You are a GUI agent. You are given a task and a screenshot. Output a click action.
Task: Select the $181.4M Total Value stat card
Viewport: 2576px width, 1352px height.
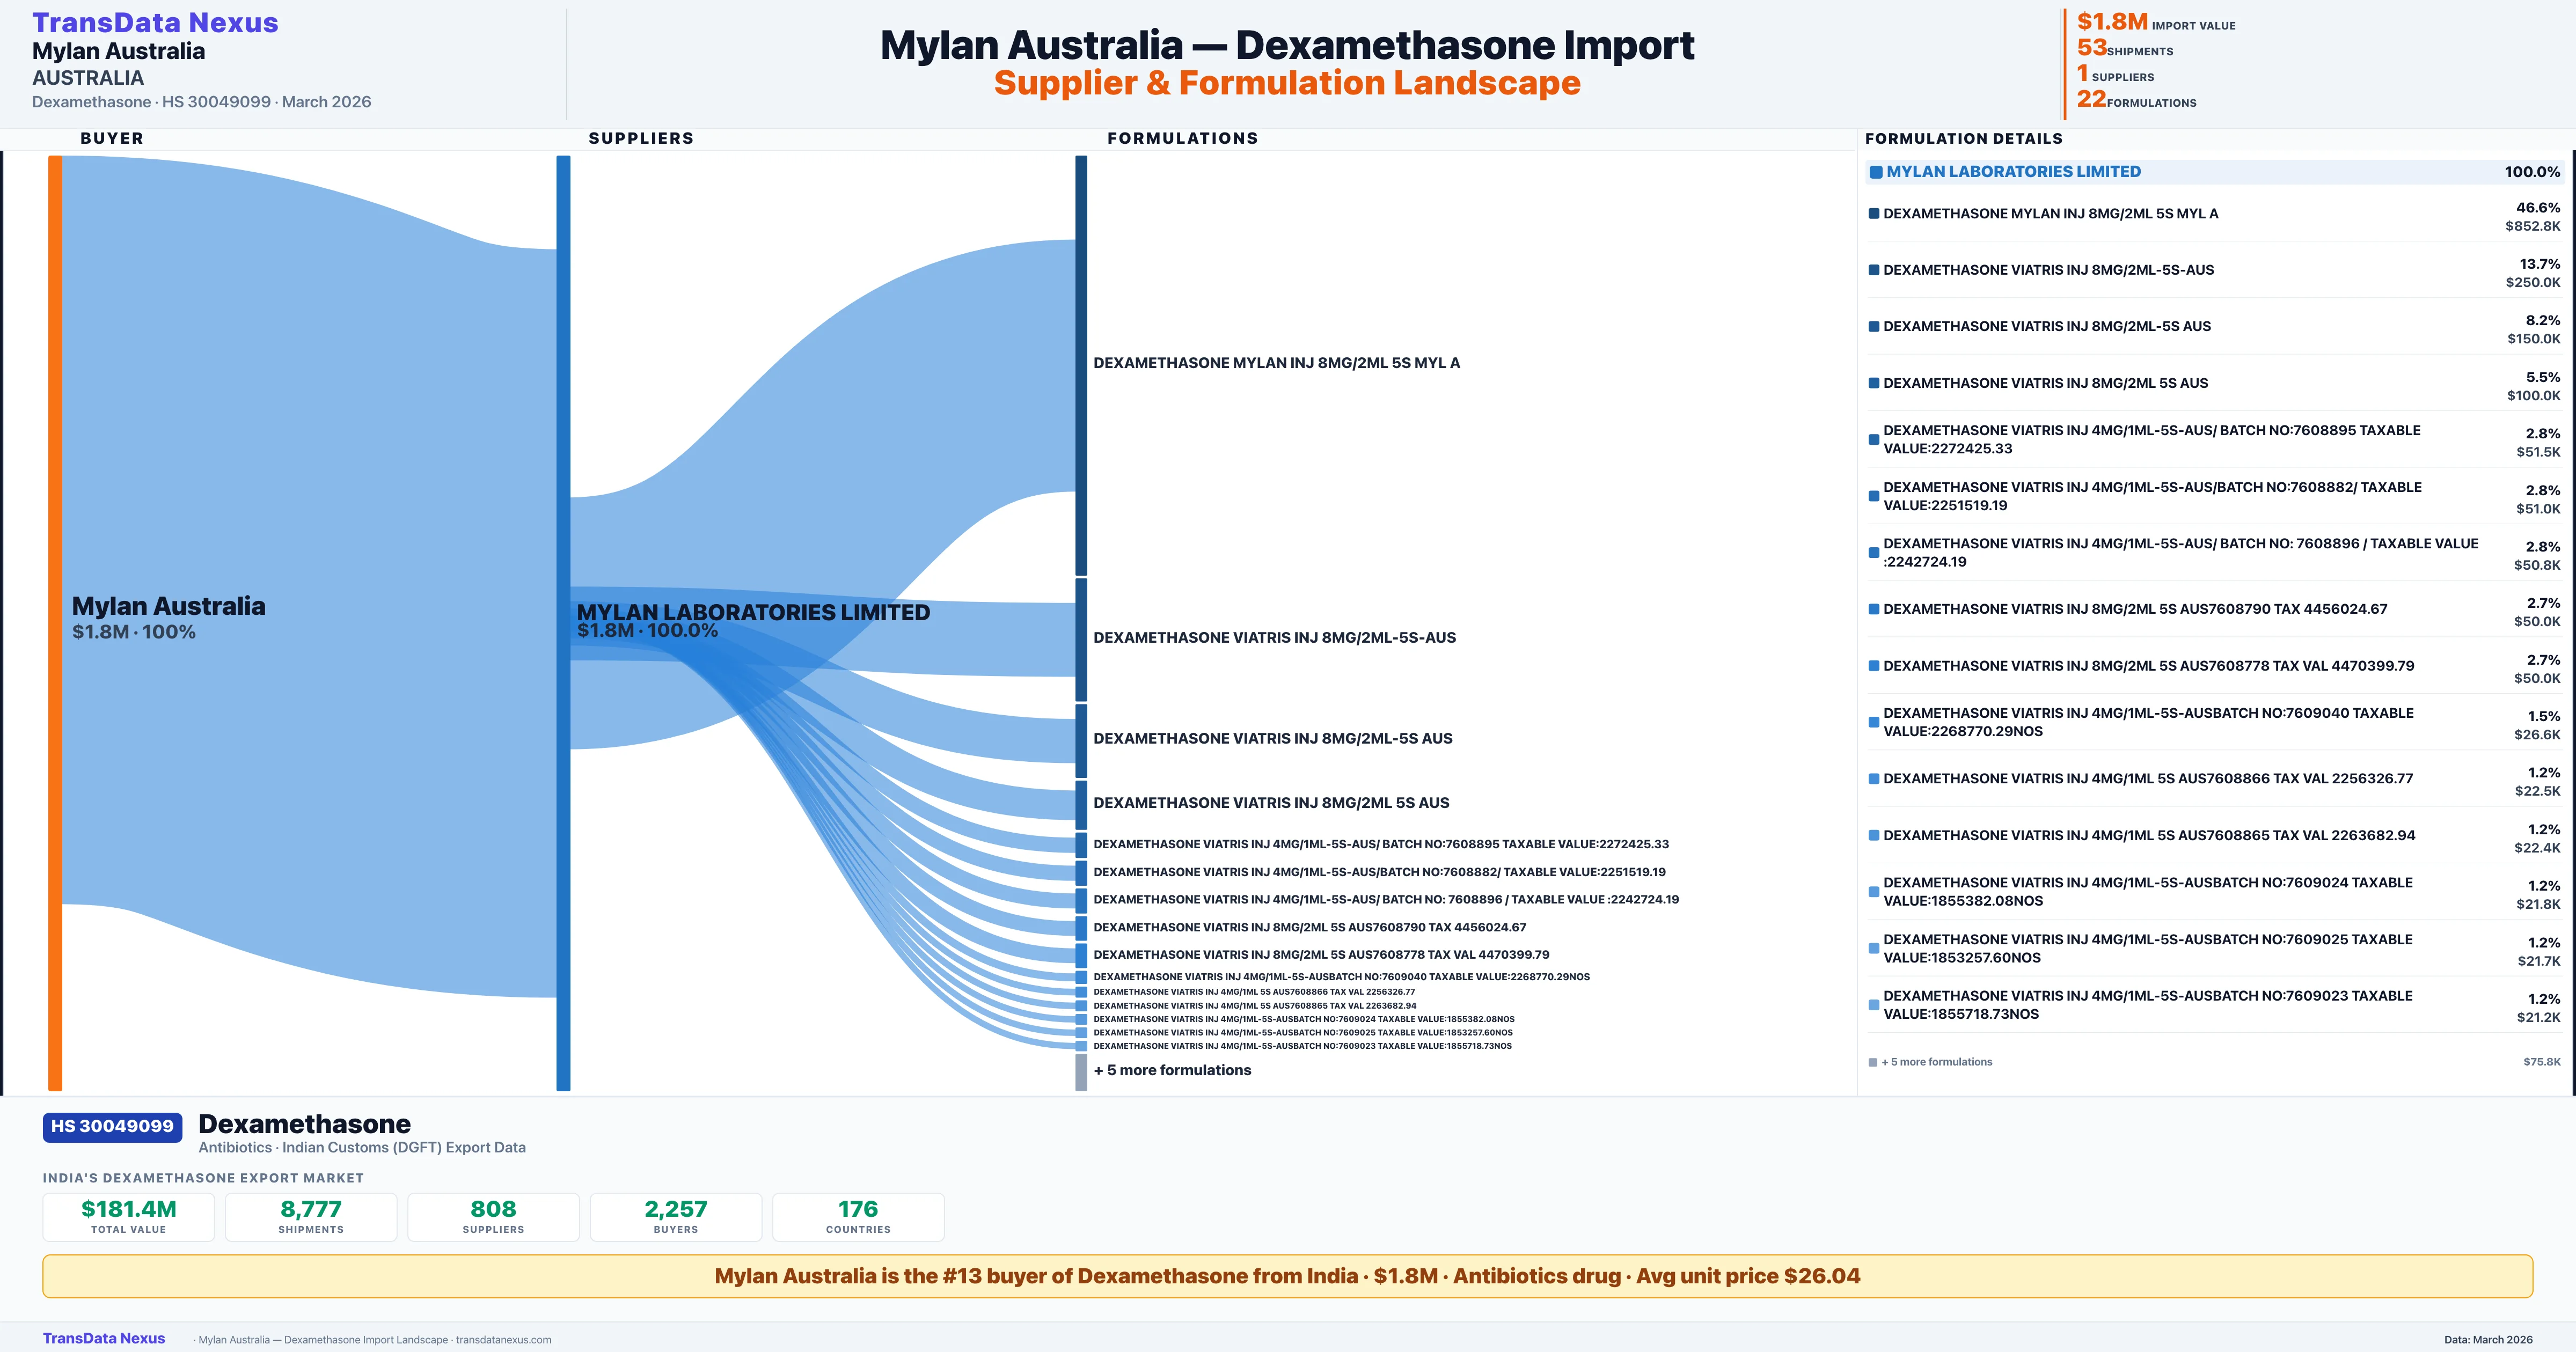pyautogui.click(x=128, y=1216)
